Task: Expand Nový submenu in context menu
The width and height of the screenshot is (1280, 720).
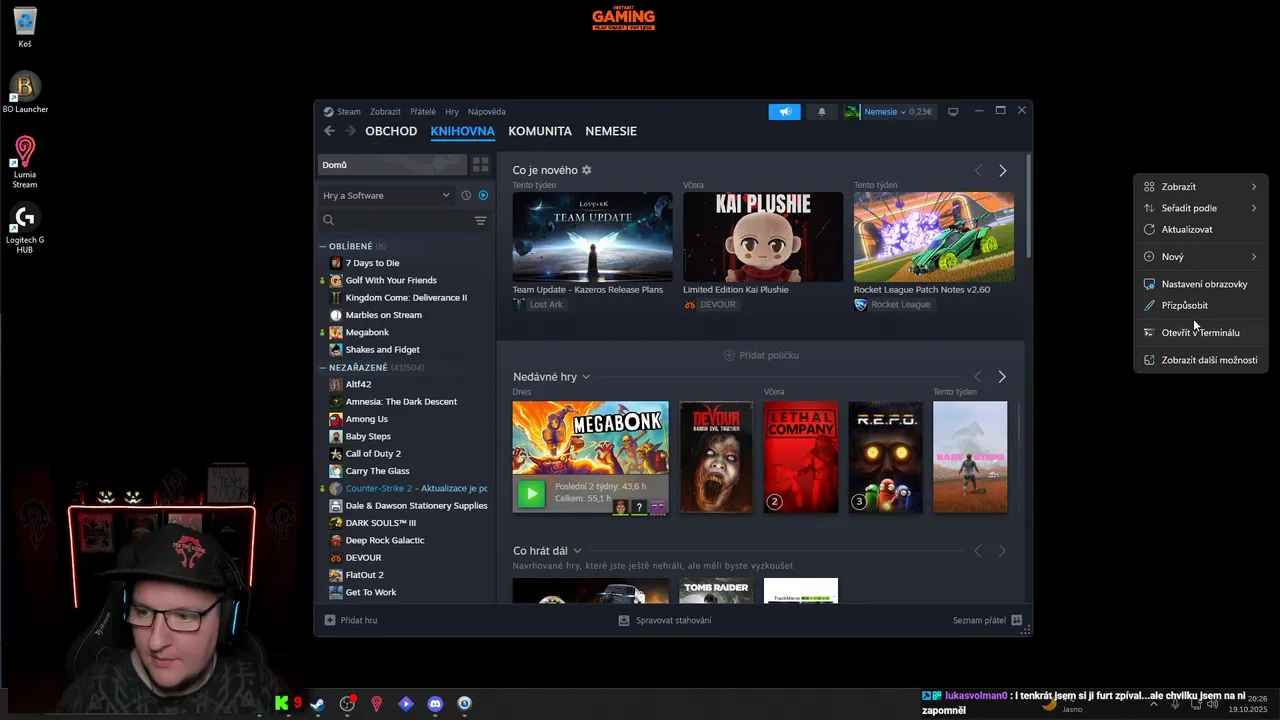Action: (1201, 257)
